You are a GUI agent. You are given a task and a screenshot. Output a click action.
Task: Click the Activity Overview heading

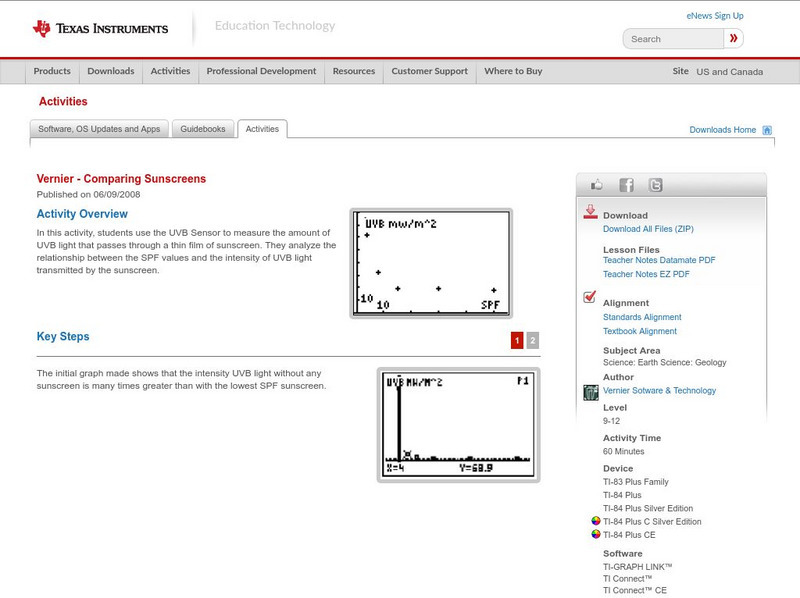pyautogui.click(x=82, y=214)
